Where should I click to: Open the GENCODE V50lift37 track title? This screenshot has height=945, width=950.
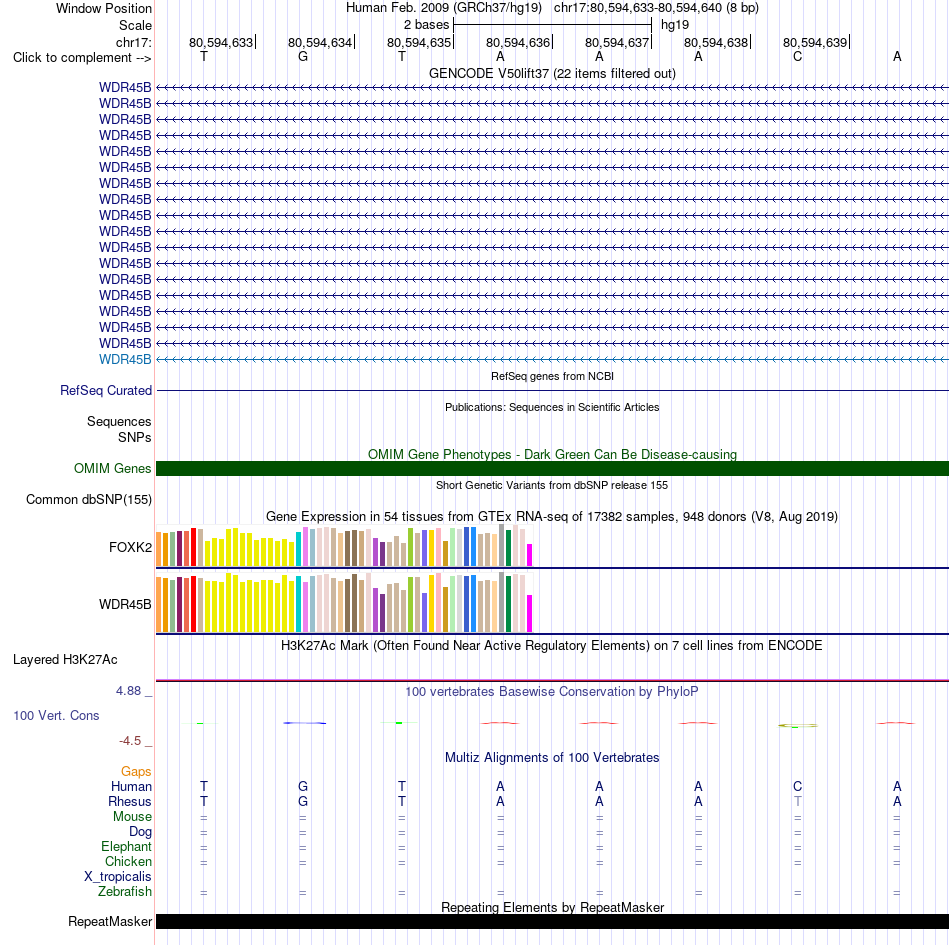(x=552, y=73)
